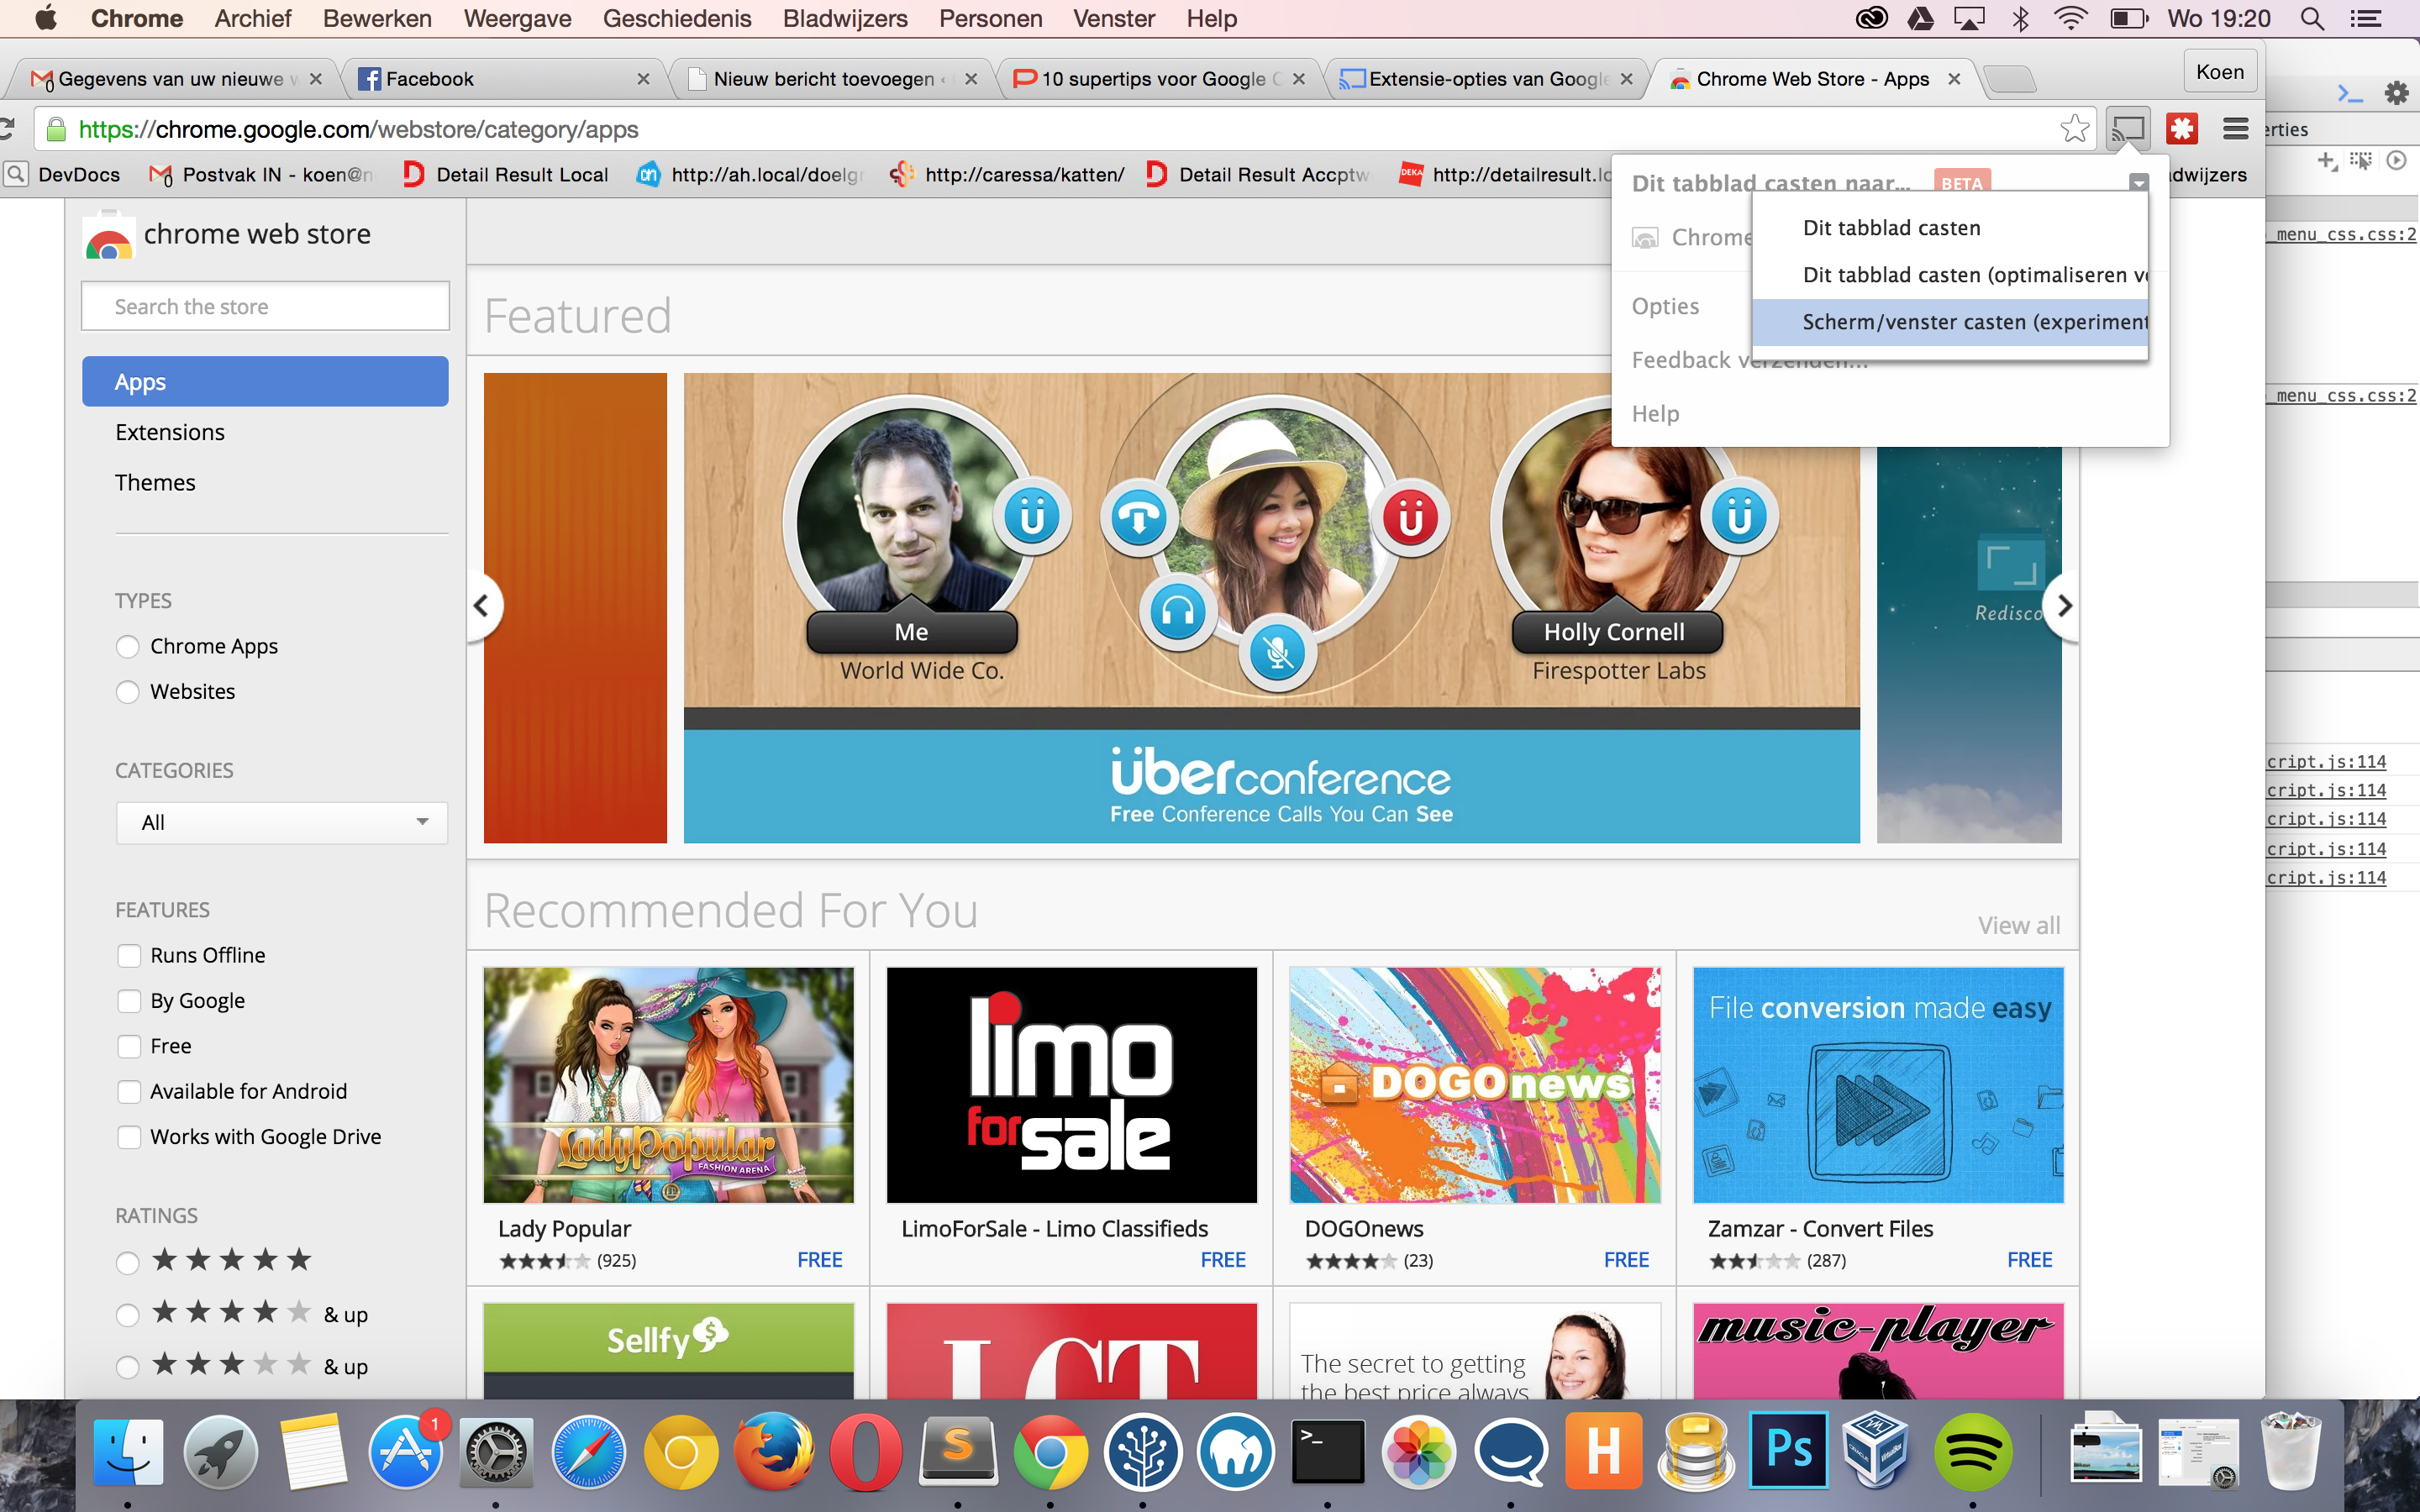Click the red puzzle extension icon
The width and height of the screenshot is (2420, 1512).
coord(2181,129)
